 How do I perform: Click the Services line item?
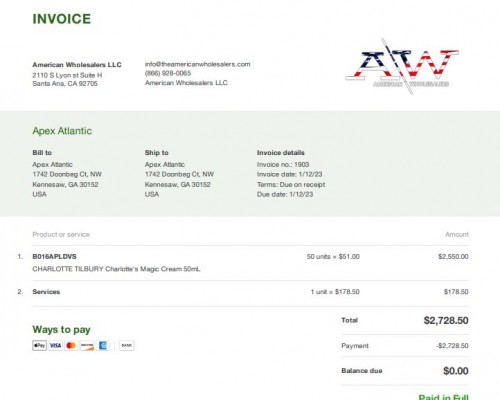pos(46,292)
